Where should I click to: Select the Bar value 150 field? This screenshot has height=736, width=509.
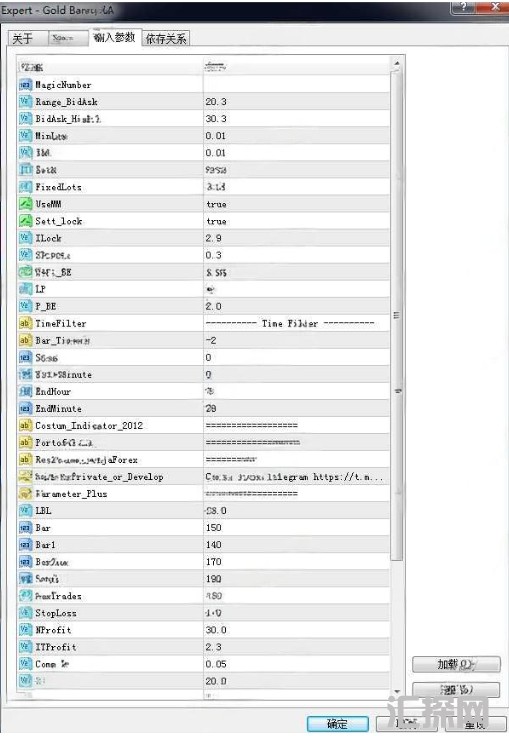[x=296, y=528]
